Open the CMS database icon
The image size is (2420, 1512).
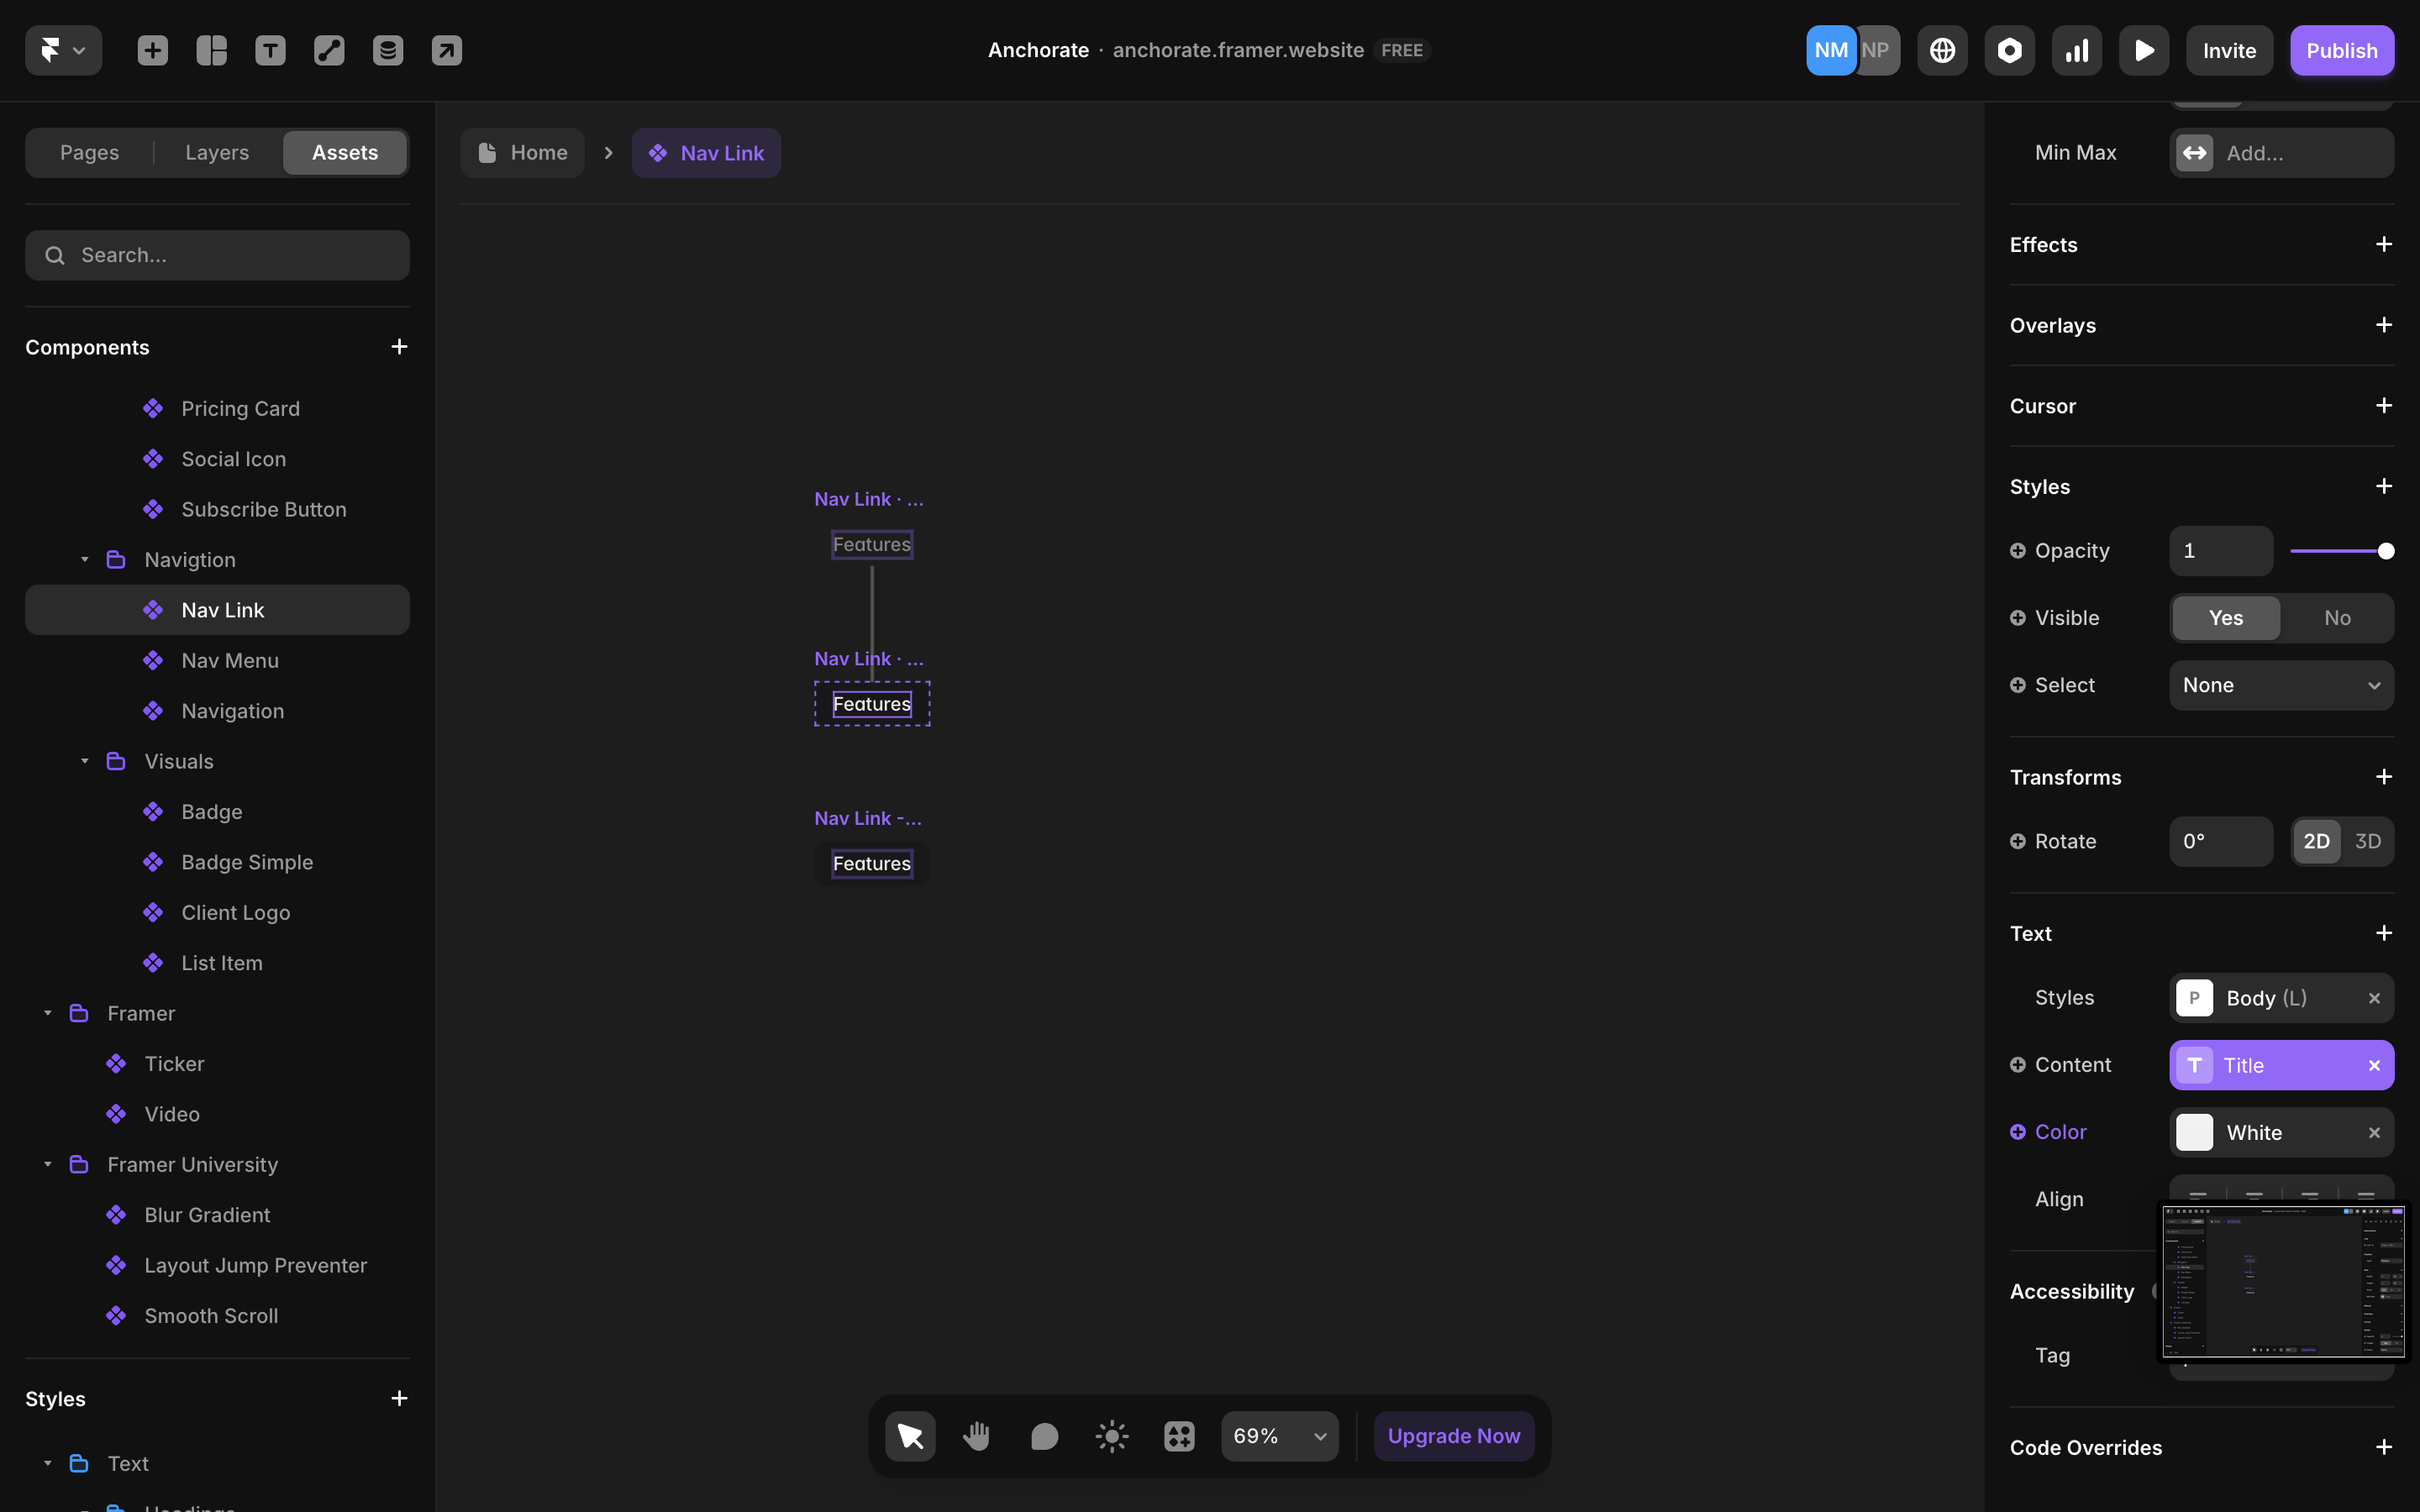coord(388,50)
